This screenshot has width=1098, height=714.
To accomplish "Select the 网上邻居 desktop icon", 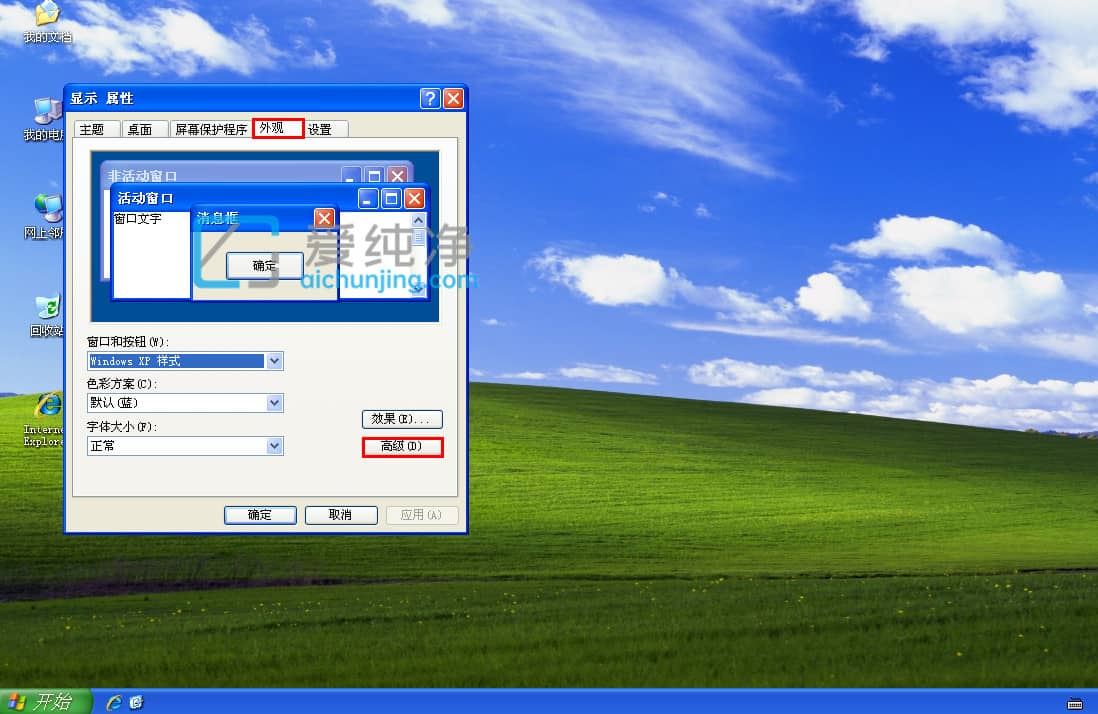I will [45, 217].
